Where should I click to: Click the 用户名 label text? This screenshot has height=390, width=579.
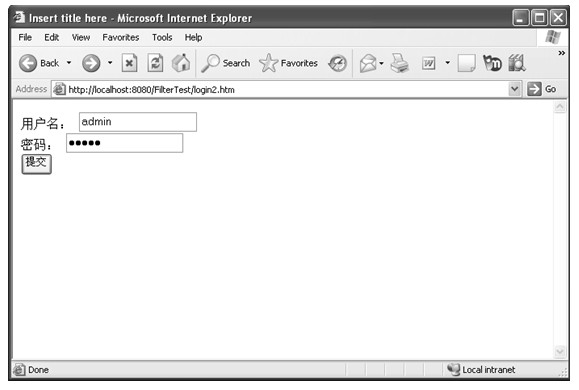click(42, 123)
